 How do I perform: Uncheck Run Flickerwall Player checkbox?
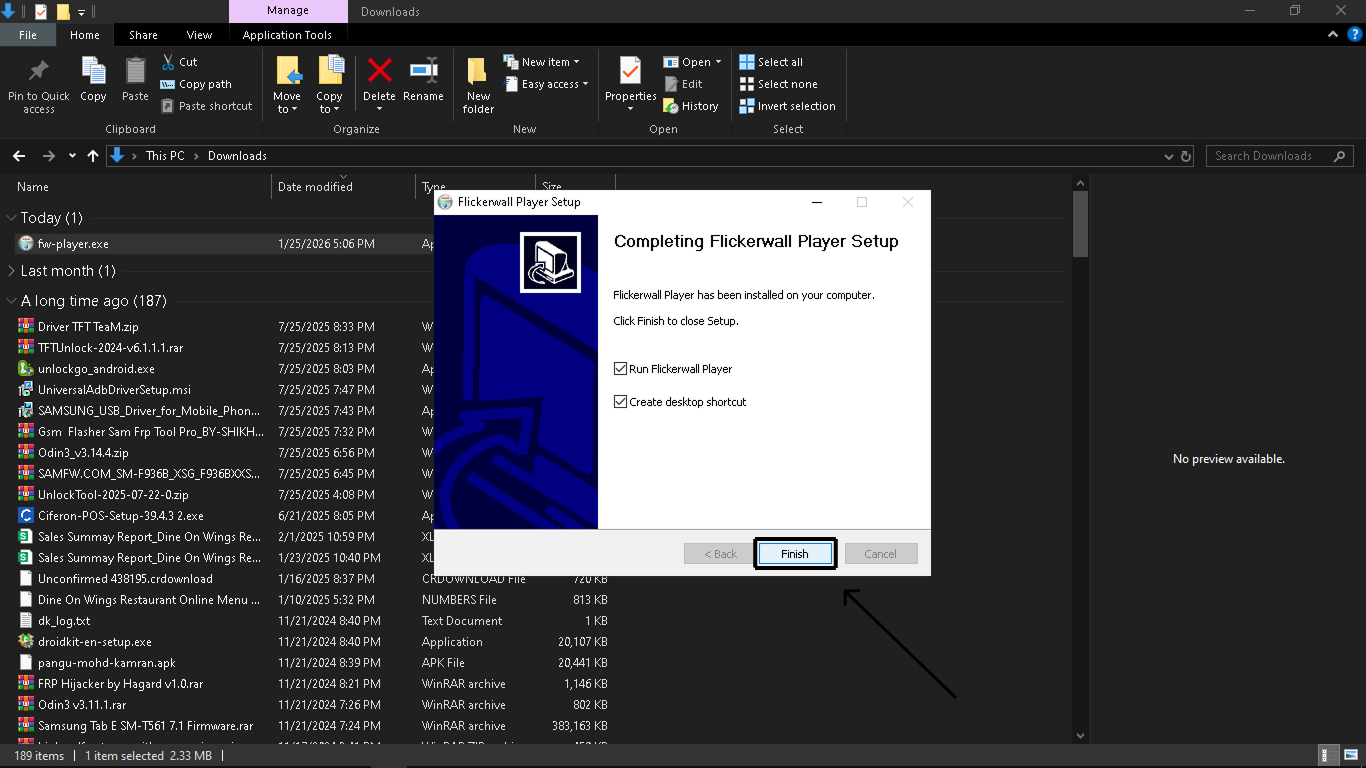tap(621, 369)
